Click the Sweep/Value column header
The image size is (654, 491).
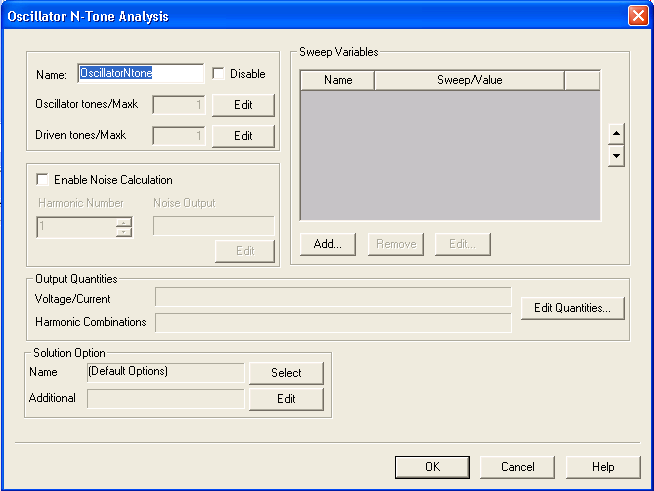(x=469, y=80)
